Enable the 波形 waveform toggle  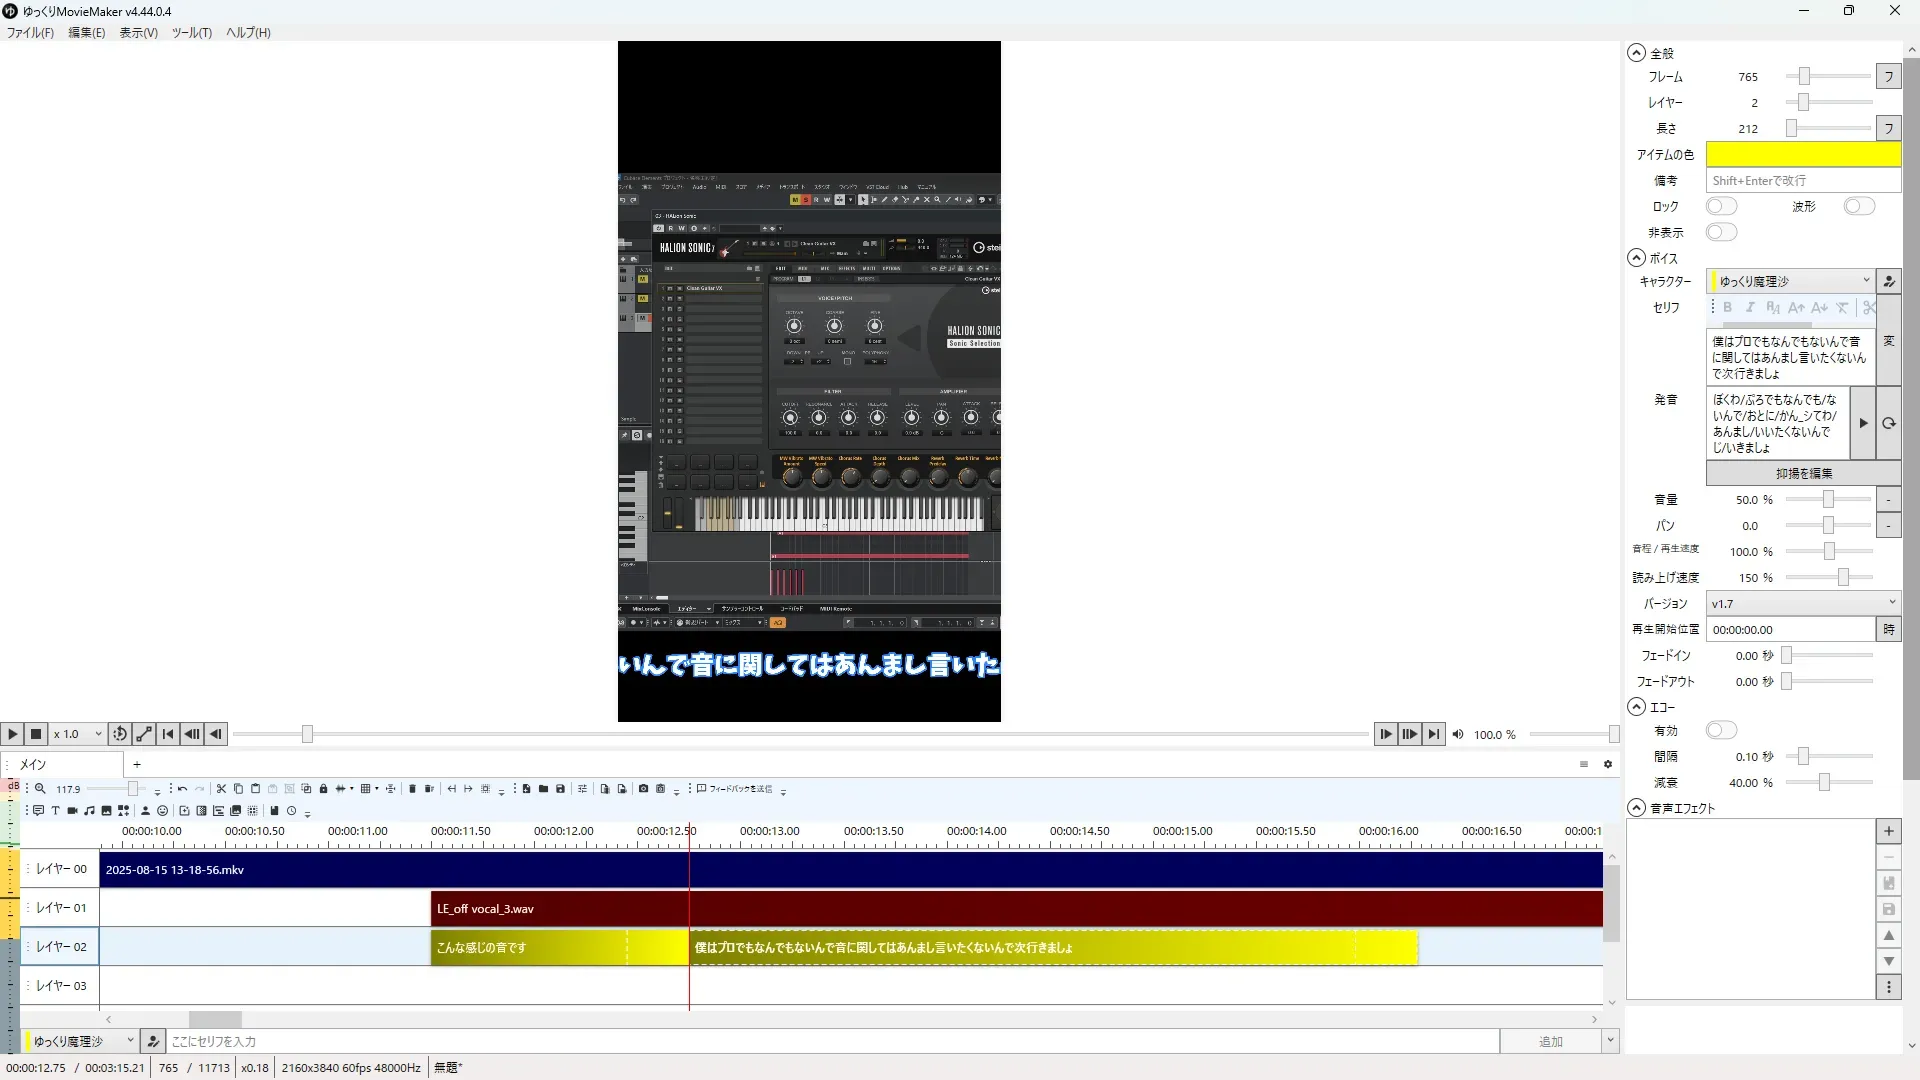point(1859,206)
